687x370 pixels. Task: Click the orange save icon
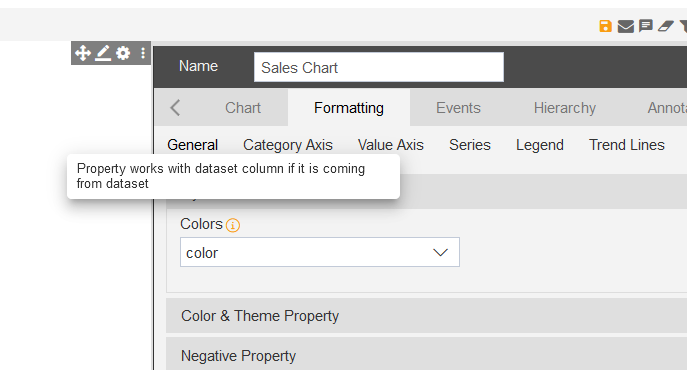pos(605,26)
